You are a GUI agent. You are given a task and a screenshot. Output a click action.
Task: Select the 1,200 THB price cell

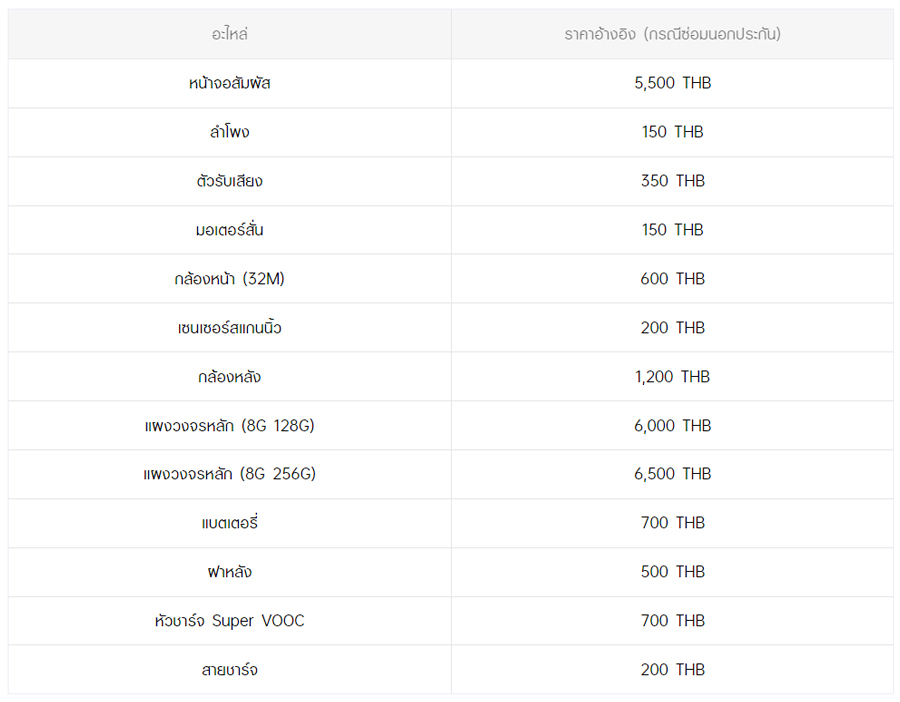(x=672, y=377)
